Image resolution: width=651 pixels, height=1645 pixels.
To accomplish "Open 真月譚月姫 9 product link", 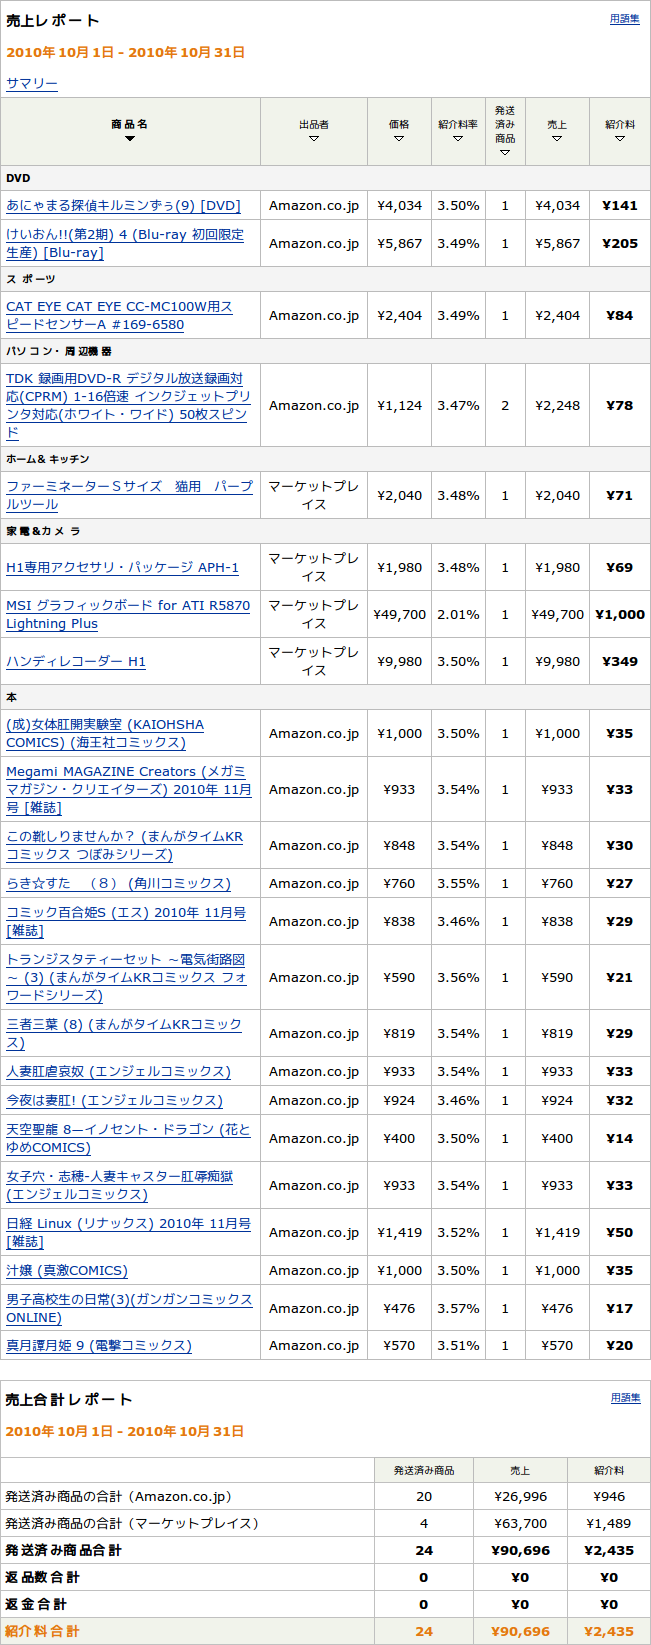I will [99, 1346].
